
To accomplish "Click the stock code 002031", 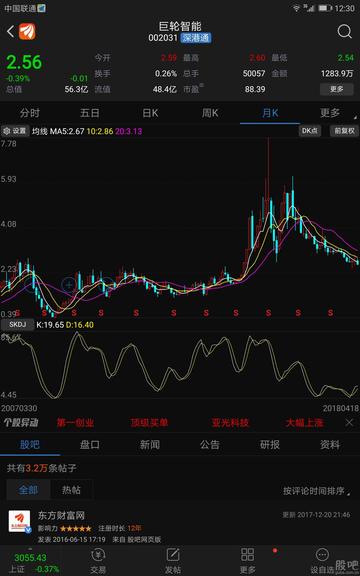I will [x=163, y=38].
